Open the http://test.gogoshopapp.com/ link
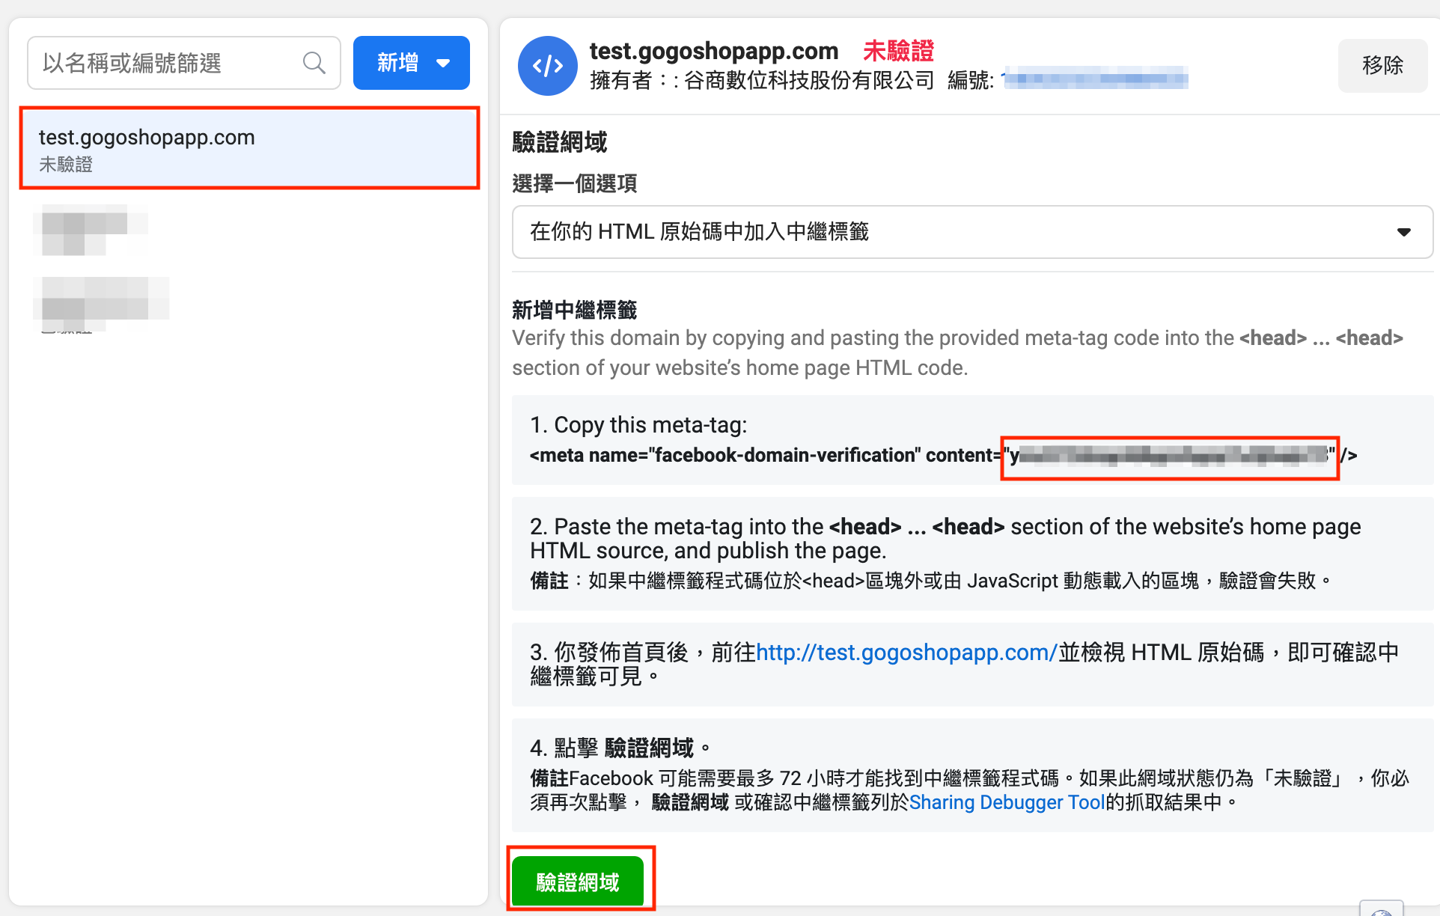1440x916 pixels. tap(906, 652)
